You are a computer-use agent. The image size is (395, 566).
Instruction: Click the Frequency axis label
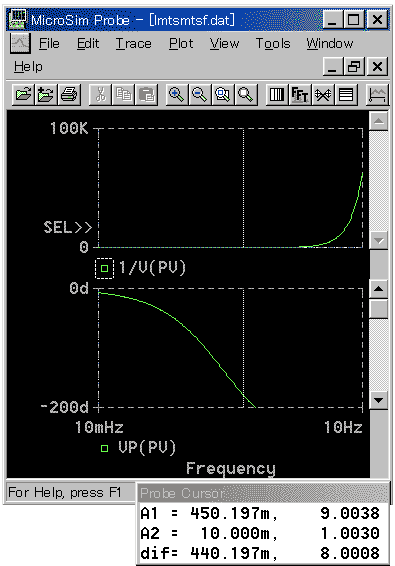(231, 469)
